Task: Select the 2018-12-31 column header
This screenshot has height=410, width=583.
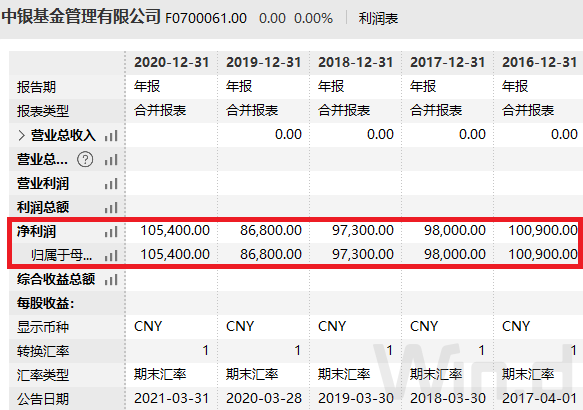Action: coord(355,62)
